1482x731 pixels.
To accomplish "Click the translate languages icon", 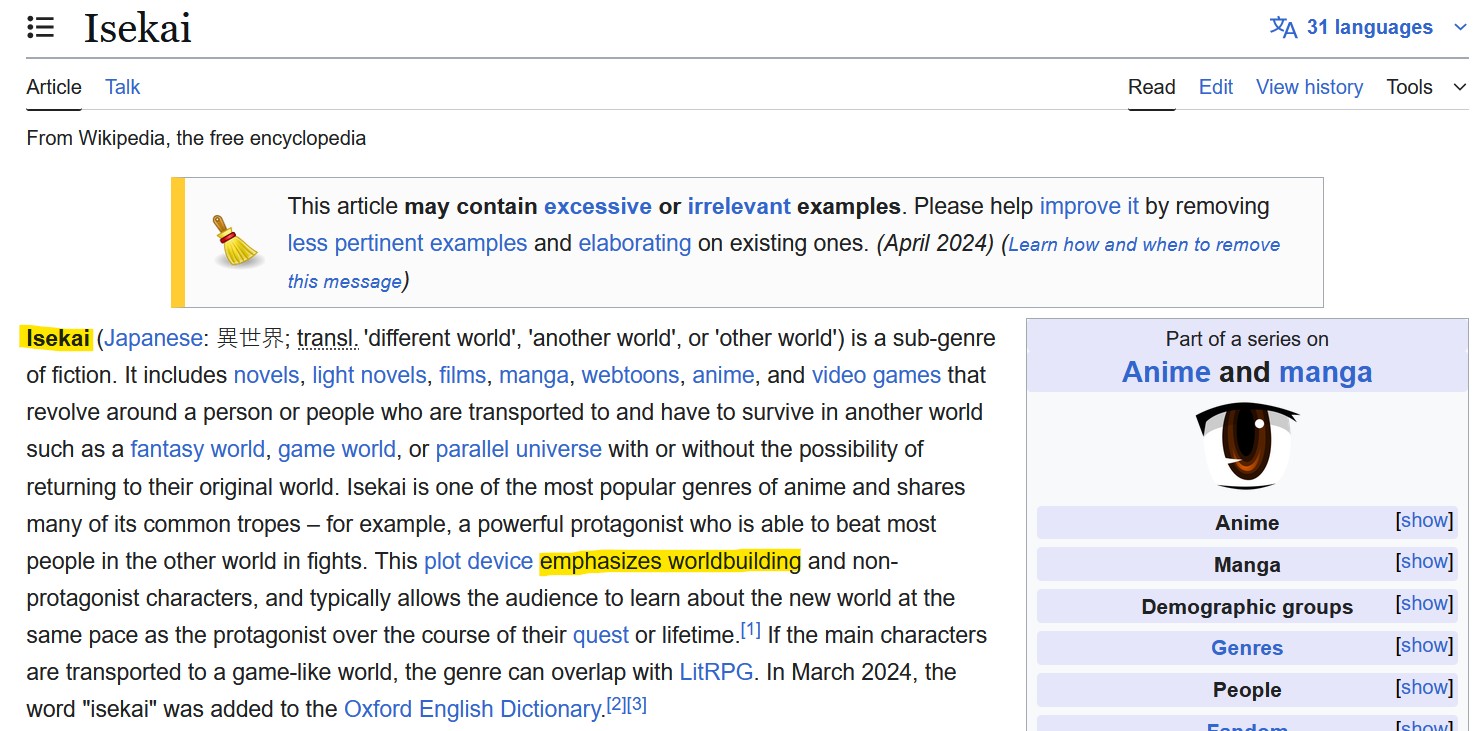I will click(x=1283, y=27).
